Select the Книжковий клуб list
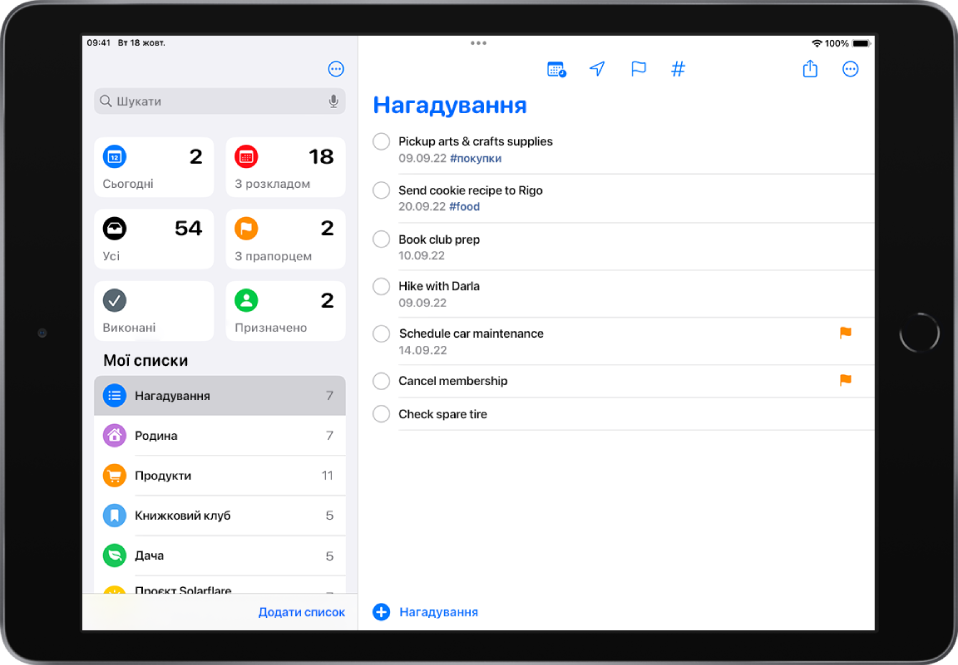This screenshot has width=958, height=665. click(x=220, y=515)
